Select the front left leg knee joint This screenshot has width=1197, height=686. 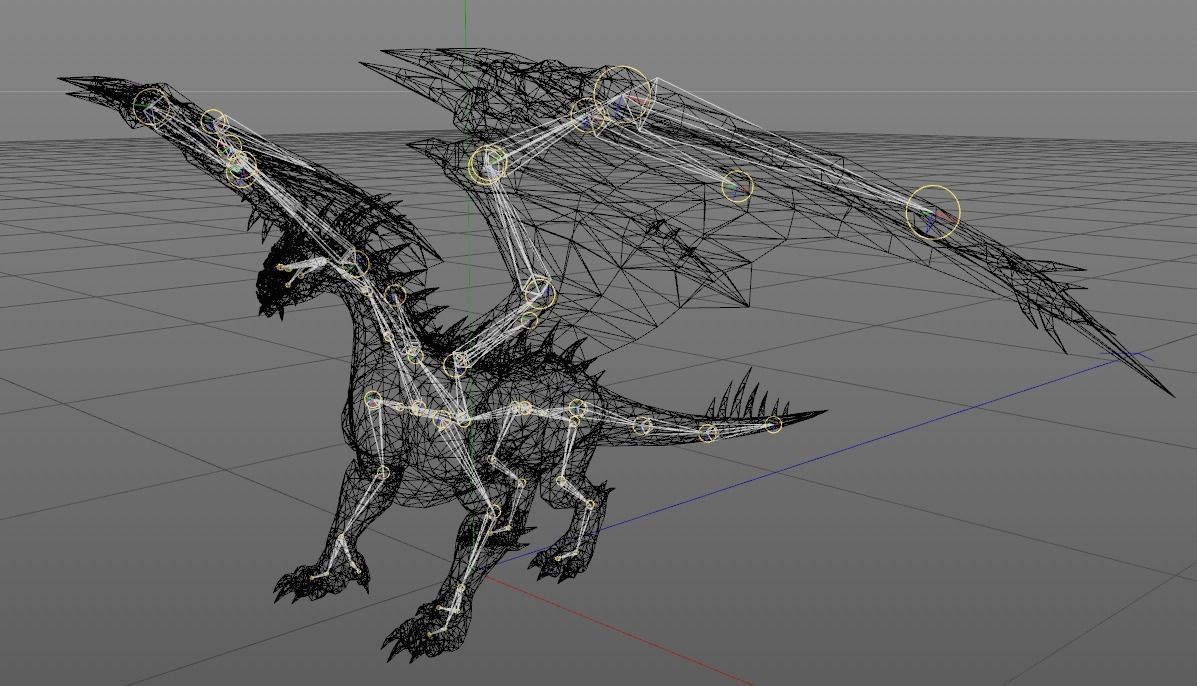pyautogui.click(x=382, y=473)
